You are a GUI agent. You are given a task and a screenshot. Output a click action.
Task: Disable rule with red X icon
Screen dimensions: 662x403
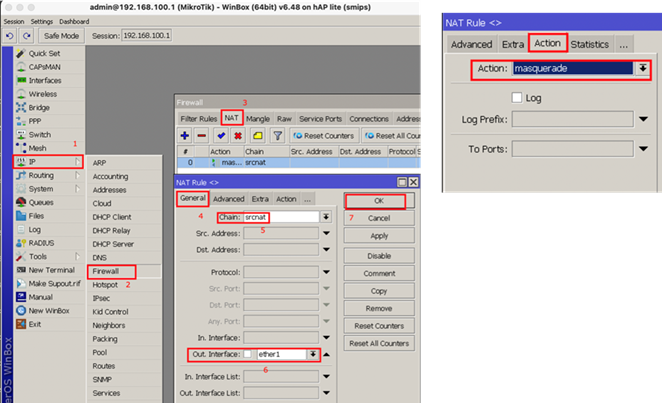pos(238,135)
